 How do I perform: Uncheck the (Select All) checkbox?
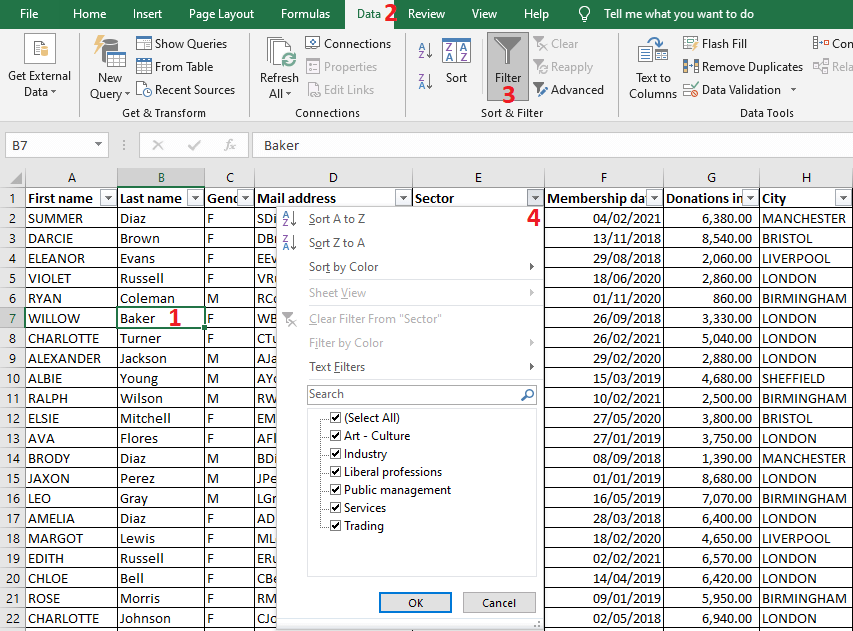pyautogui.click(x=336, y=418)
